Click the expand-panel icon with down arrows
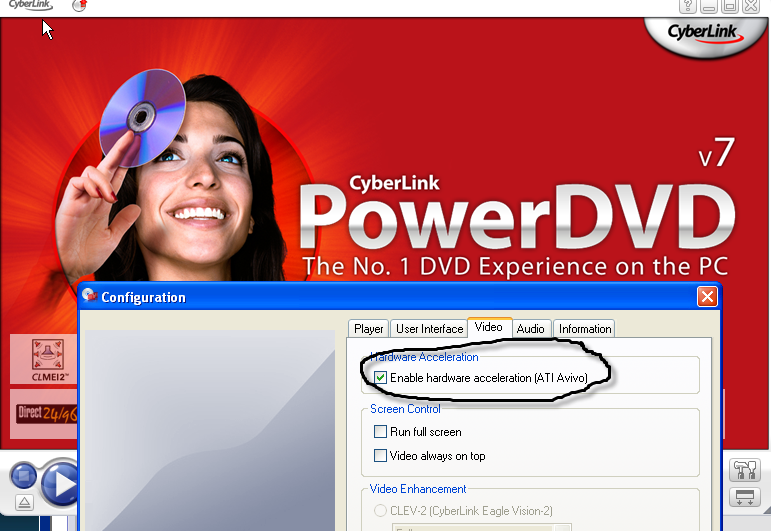 744,497
